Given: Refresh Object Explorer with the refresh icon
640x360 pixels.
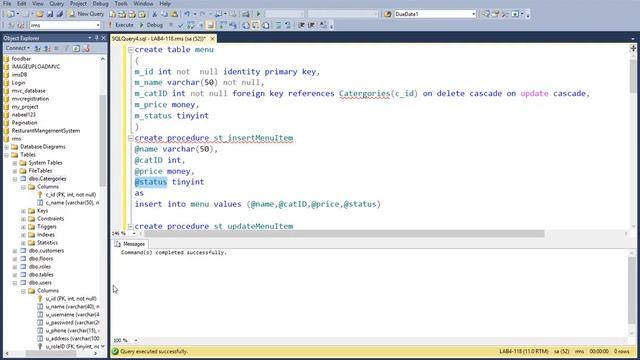Looking at the screenshot, I should point(76,49).
